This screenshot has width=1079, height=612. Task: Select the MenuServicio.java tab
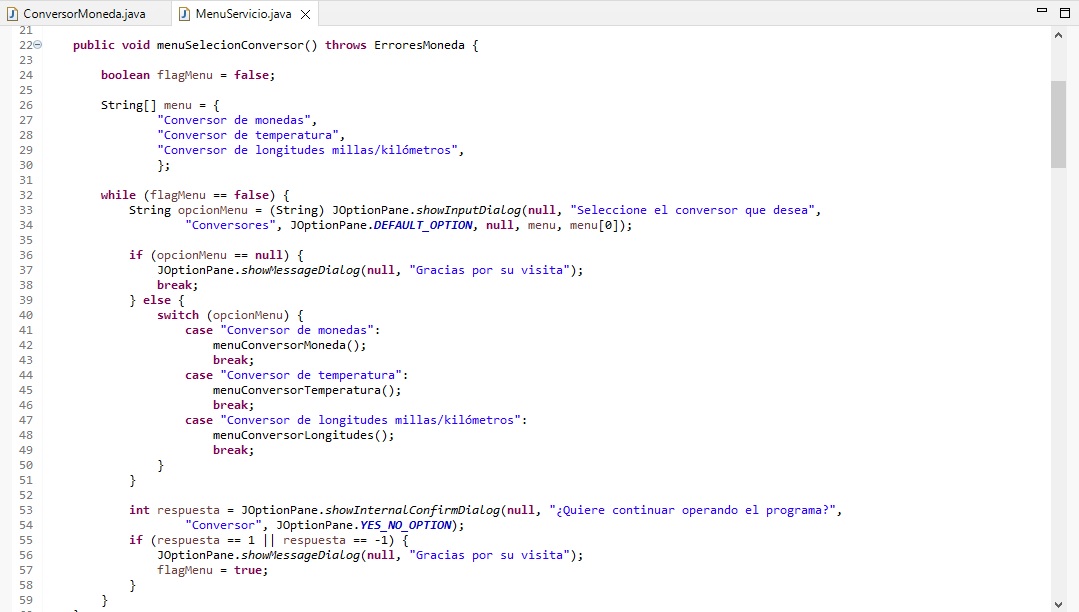click(x=243, y=14)
